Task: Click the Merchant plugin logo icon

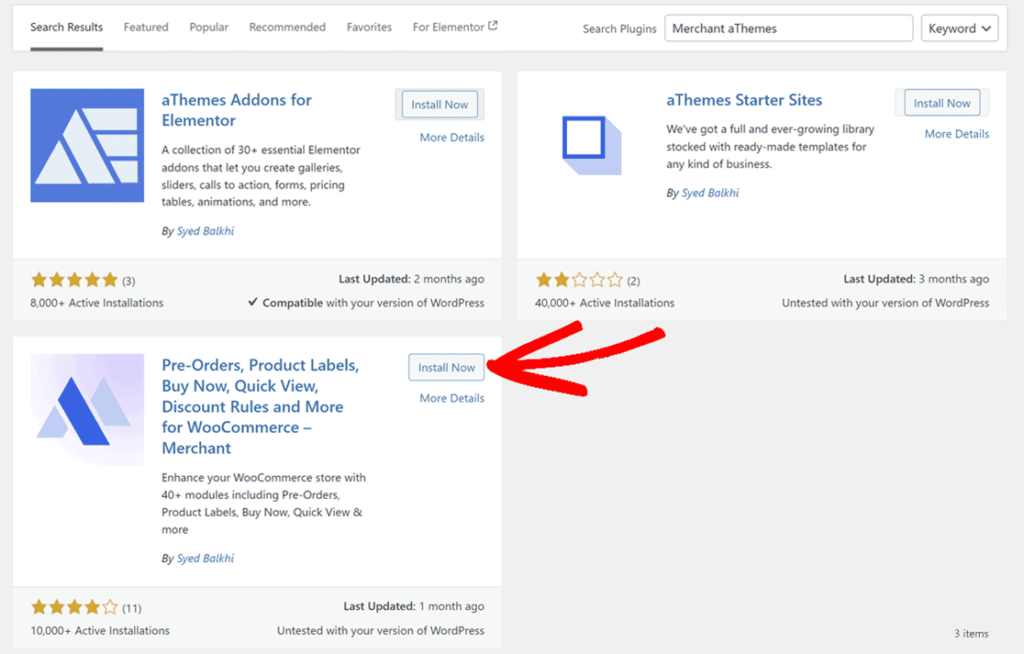Action: pos(88,411)
